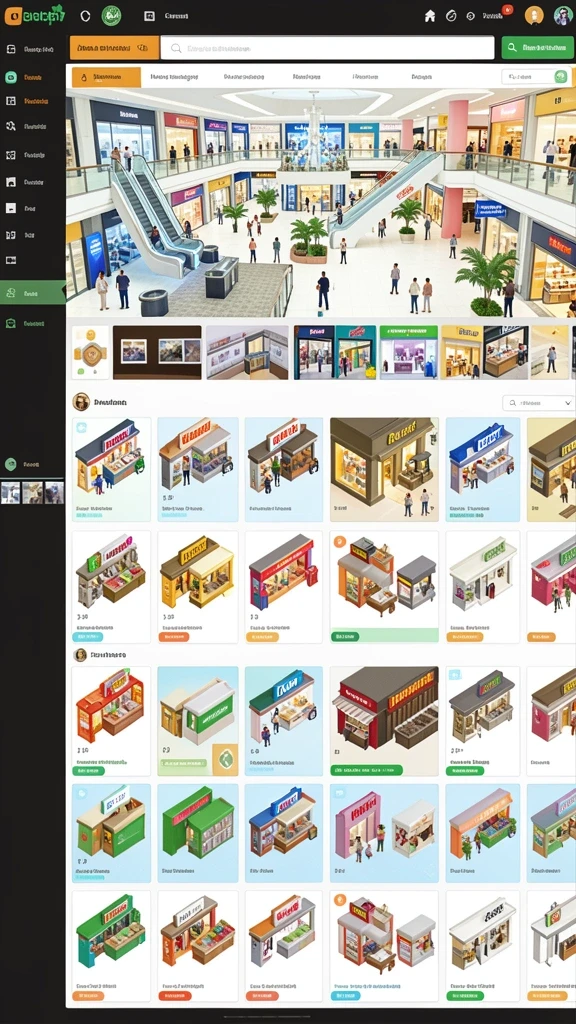Click the circular arrow icon beside the home icon
The width and height of the screenshot is (576, 1024).
(450, 16)
